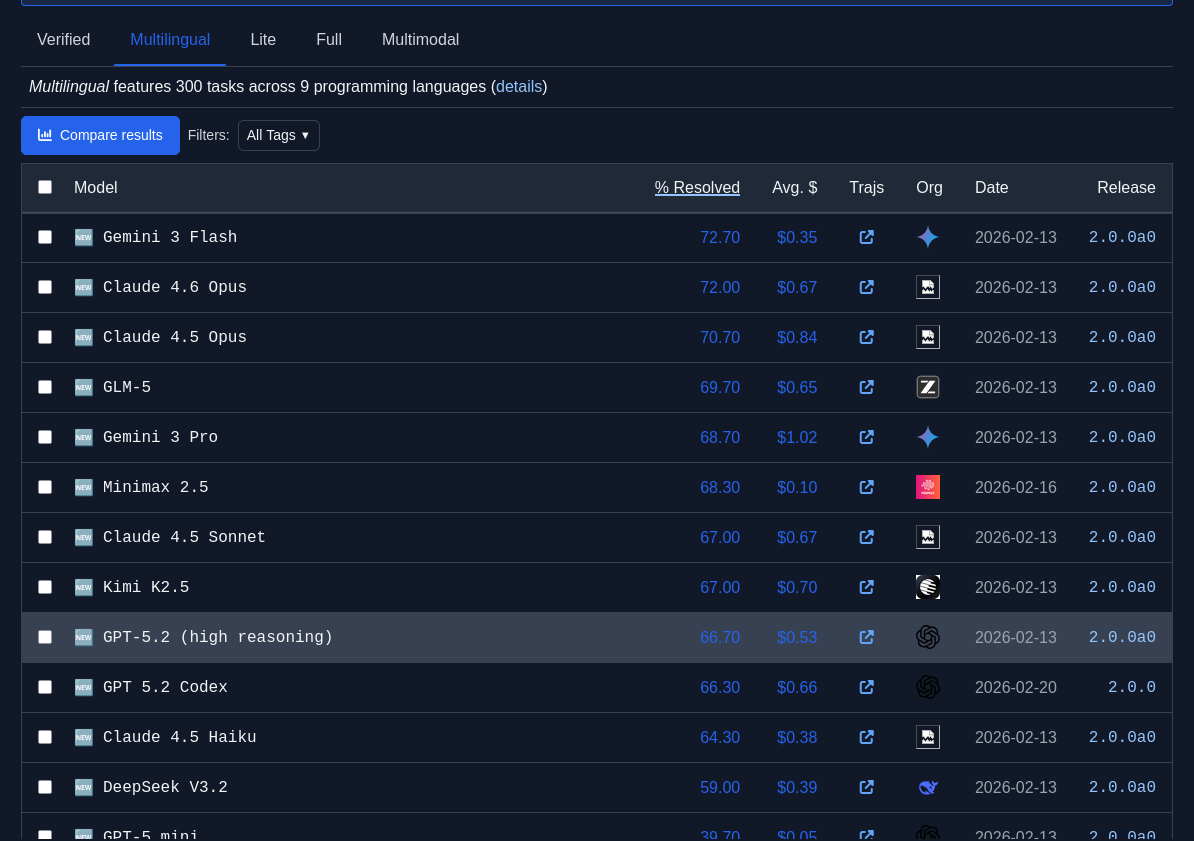Open the All Tags filter dropdown

[x=278, y=135]
